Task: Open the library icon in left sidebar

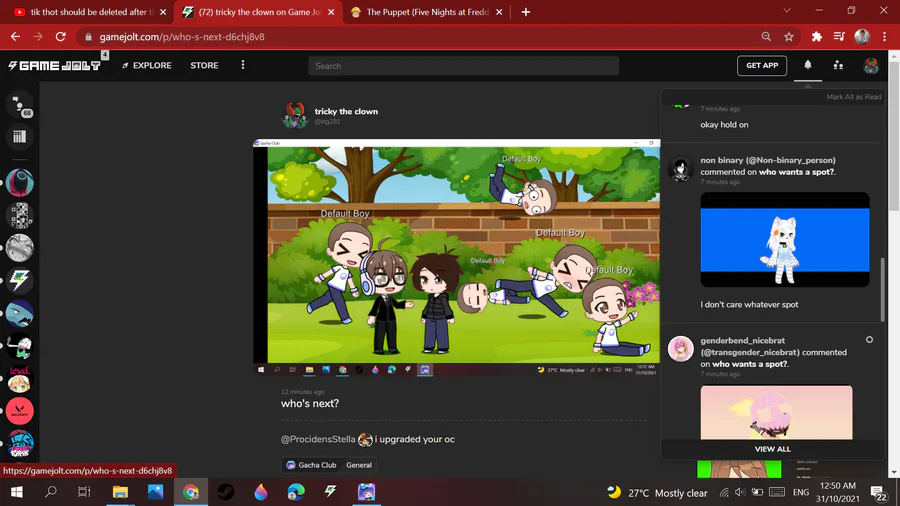Action: point(20,137)
